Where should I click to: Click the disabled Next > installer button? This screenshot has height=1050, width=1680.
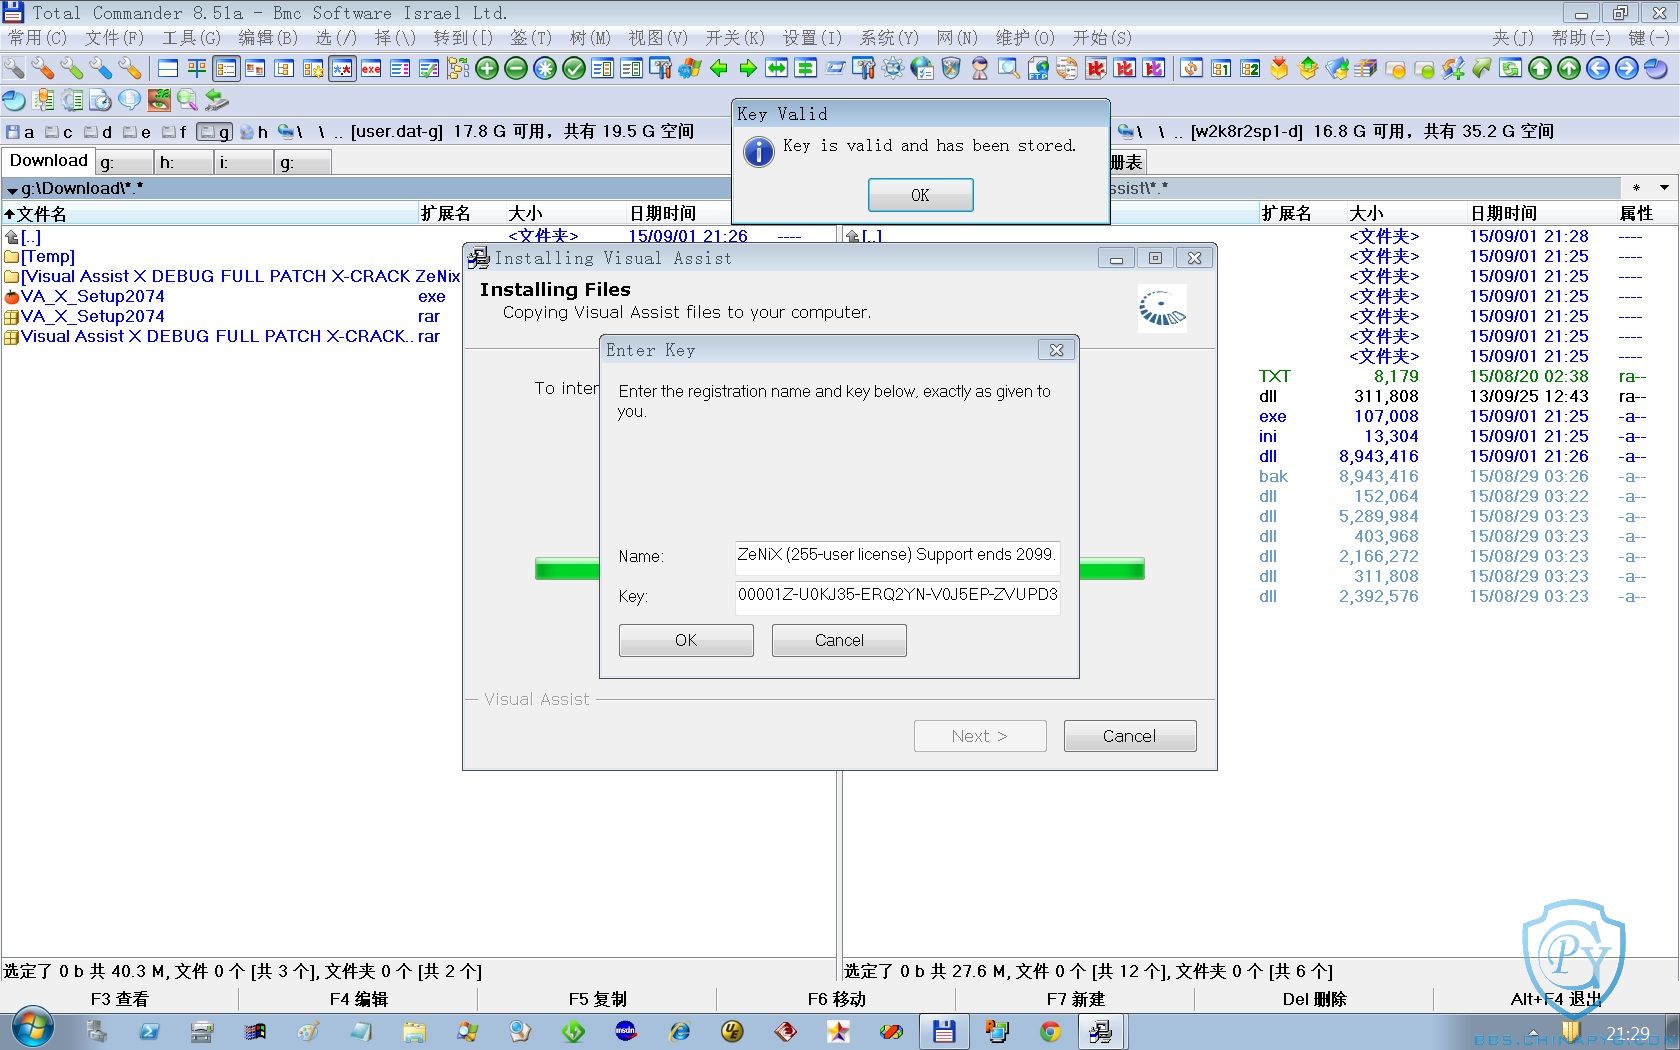point(980,736)
